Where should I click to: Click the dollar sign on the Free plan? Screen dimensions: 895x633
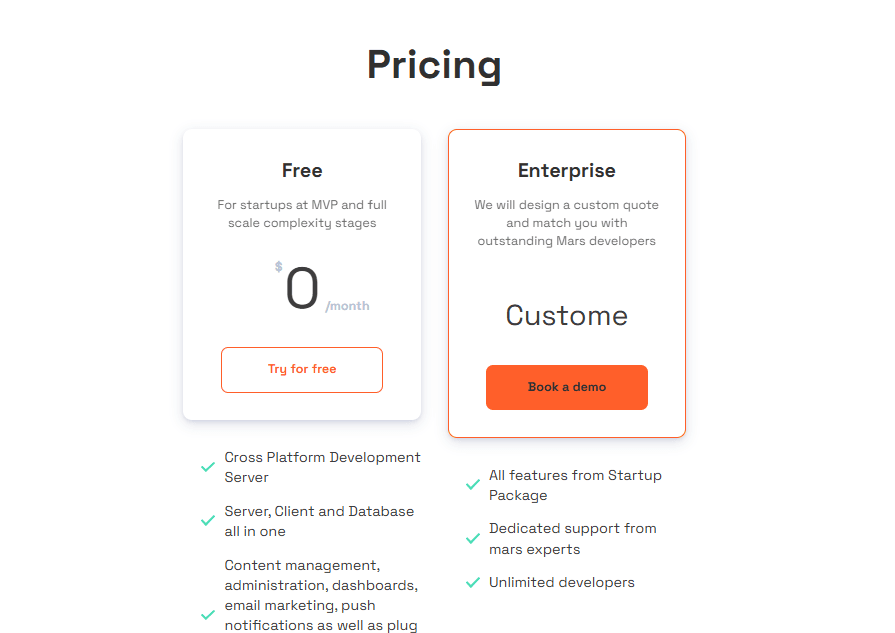coord(277,267)
